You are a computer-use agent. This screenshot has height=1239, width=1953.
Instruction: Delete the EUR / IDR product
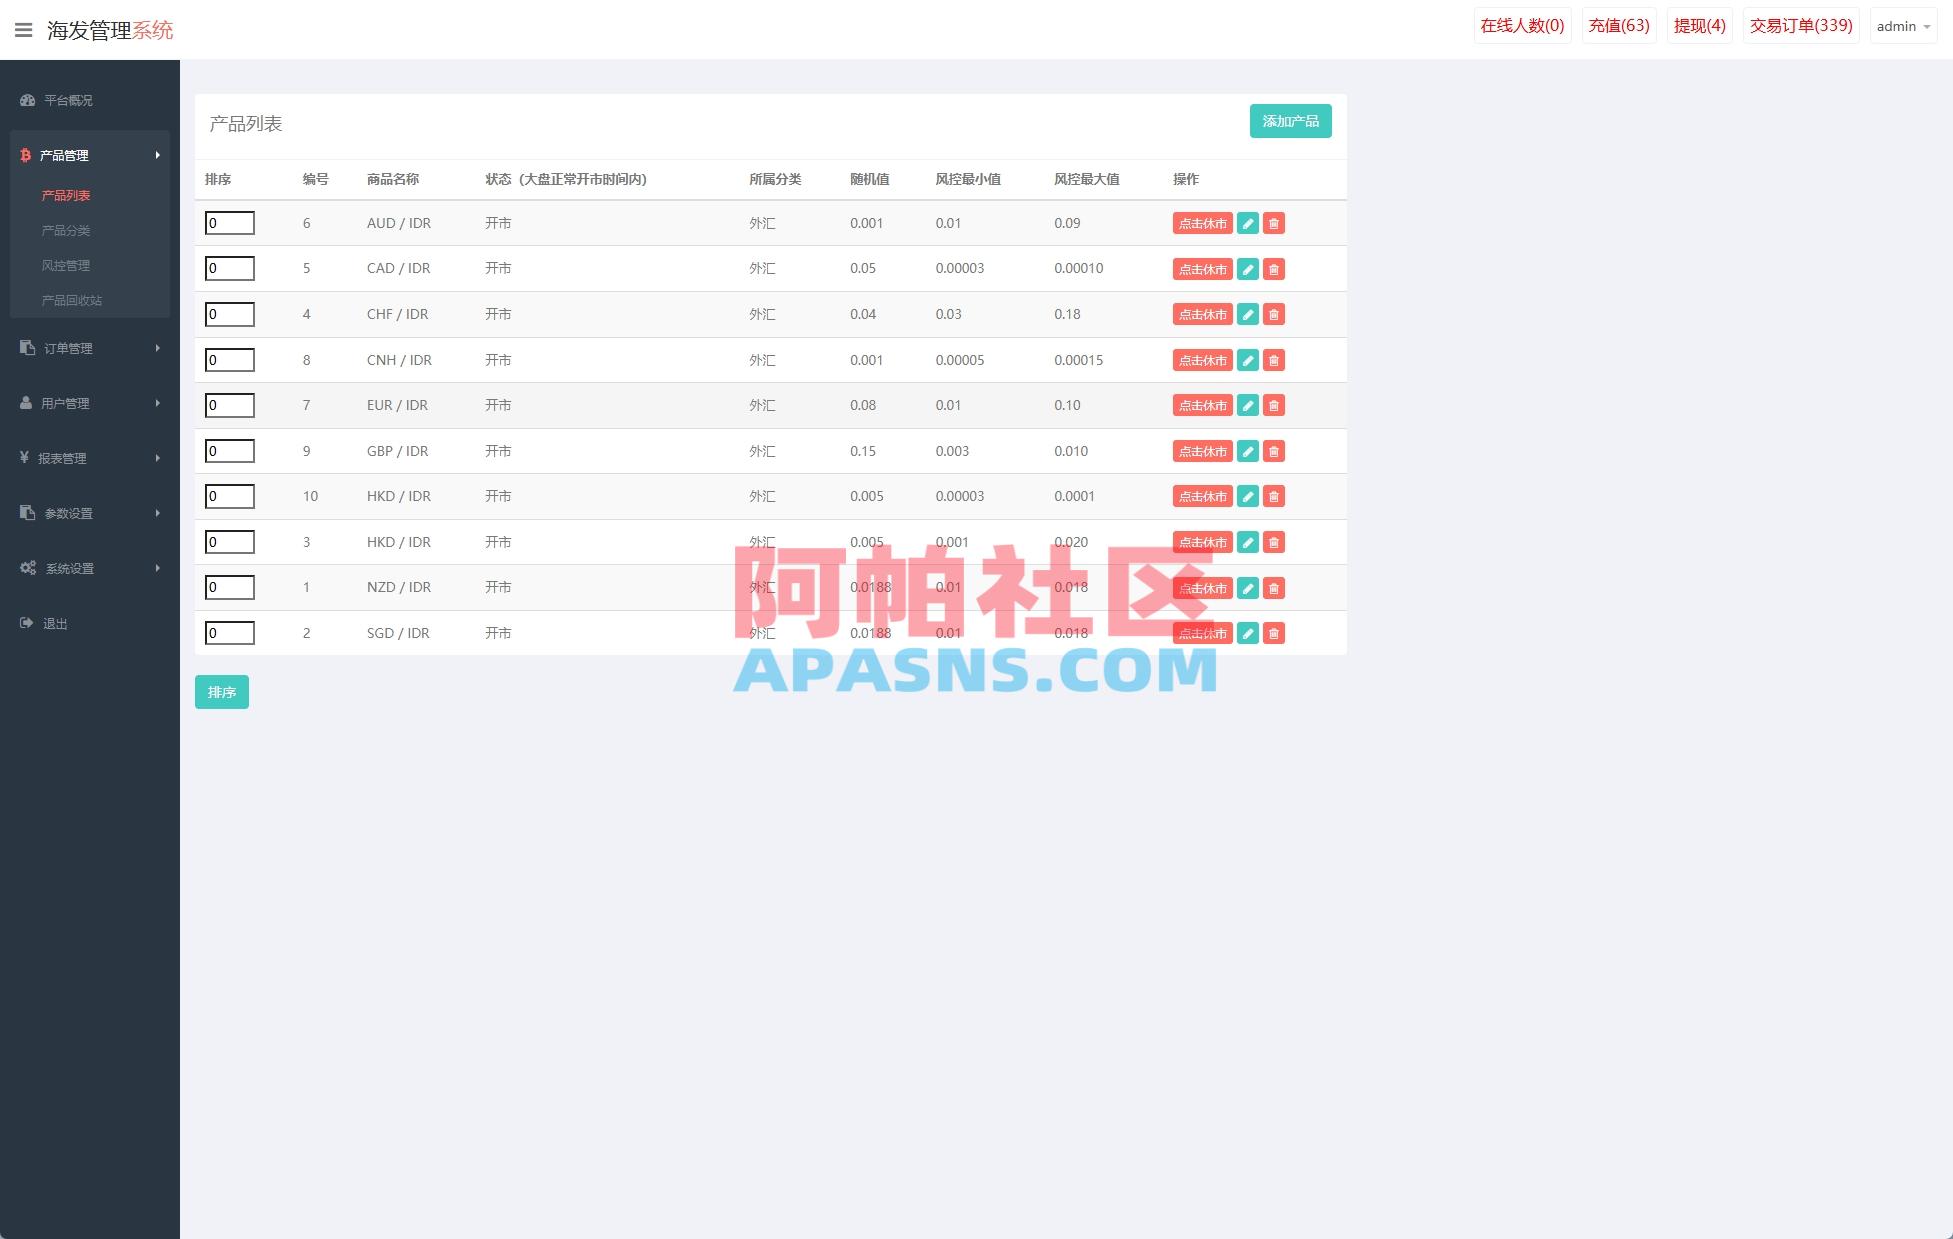1274,406
